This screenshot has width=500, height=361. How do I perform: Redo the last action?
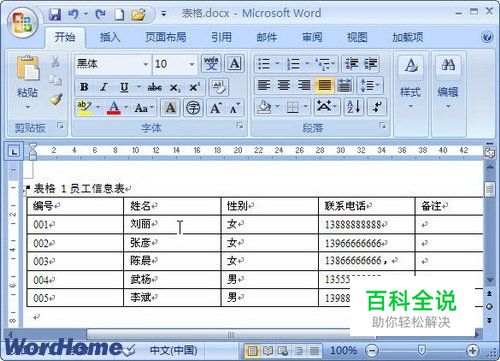tap(100, 14)
